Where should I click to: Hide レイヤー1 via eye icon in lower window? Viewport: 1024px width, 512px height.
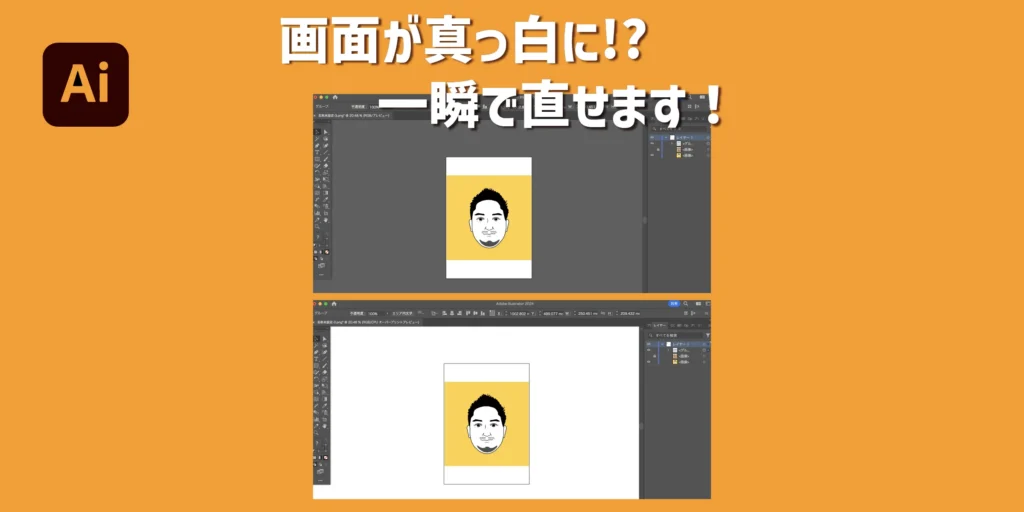coord(648,344)
